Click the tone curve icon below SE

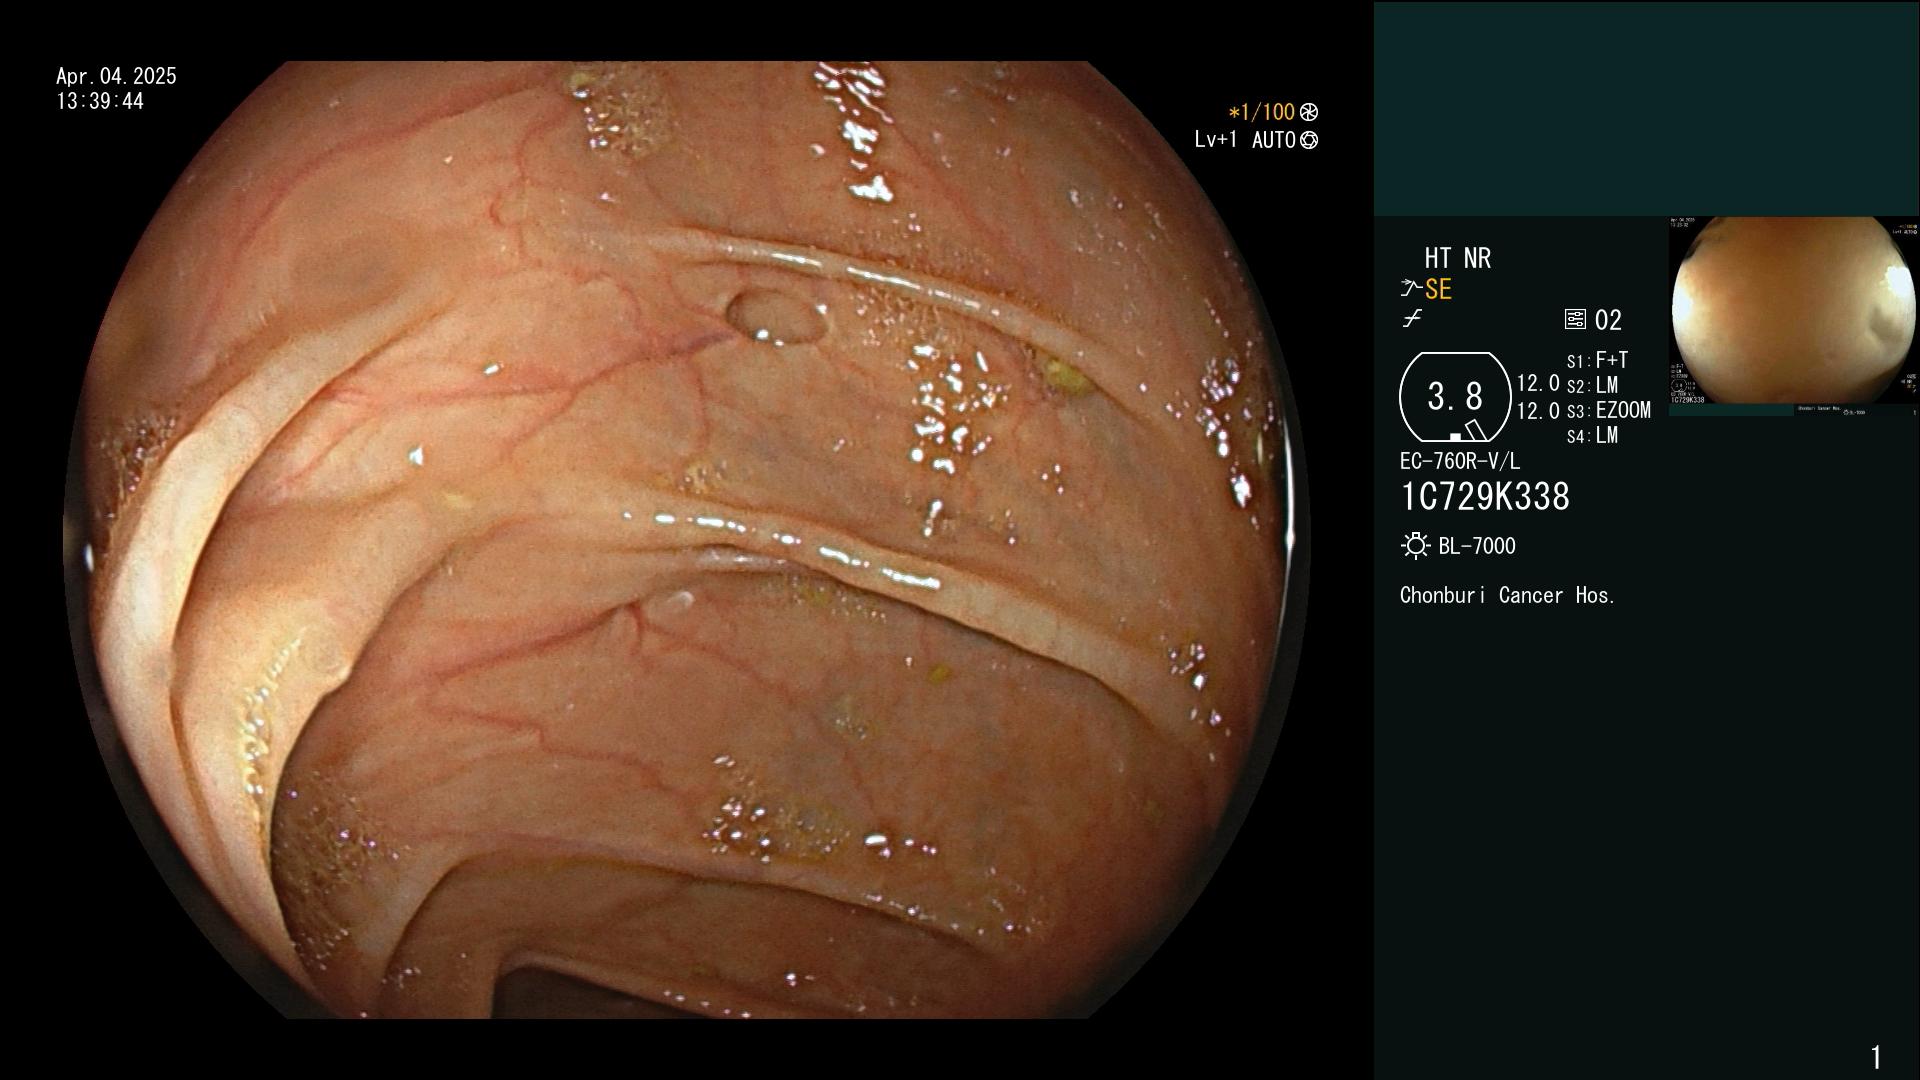(x=1412, y=319)
